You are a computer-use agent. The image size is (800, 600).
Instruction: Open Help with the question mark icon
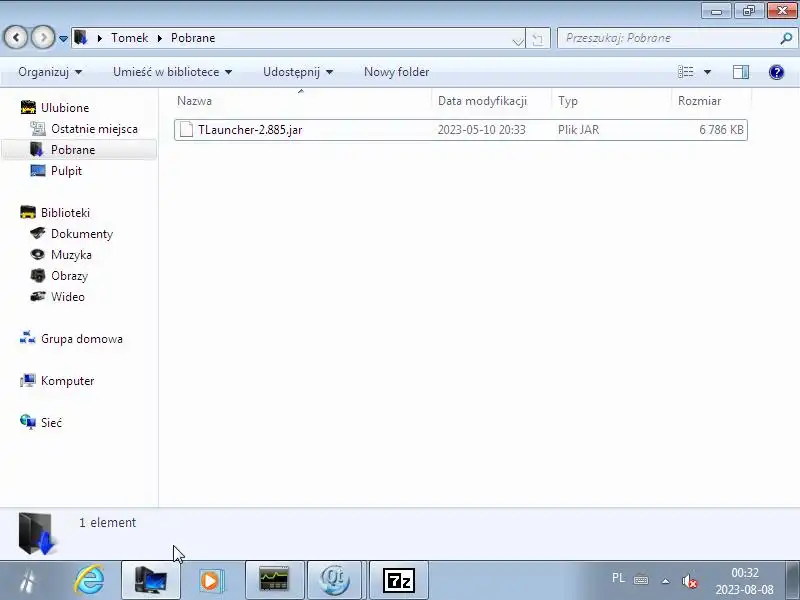click(776, 72)
